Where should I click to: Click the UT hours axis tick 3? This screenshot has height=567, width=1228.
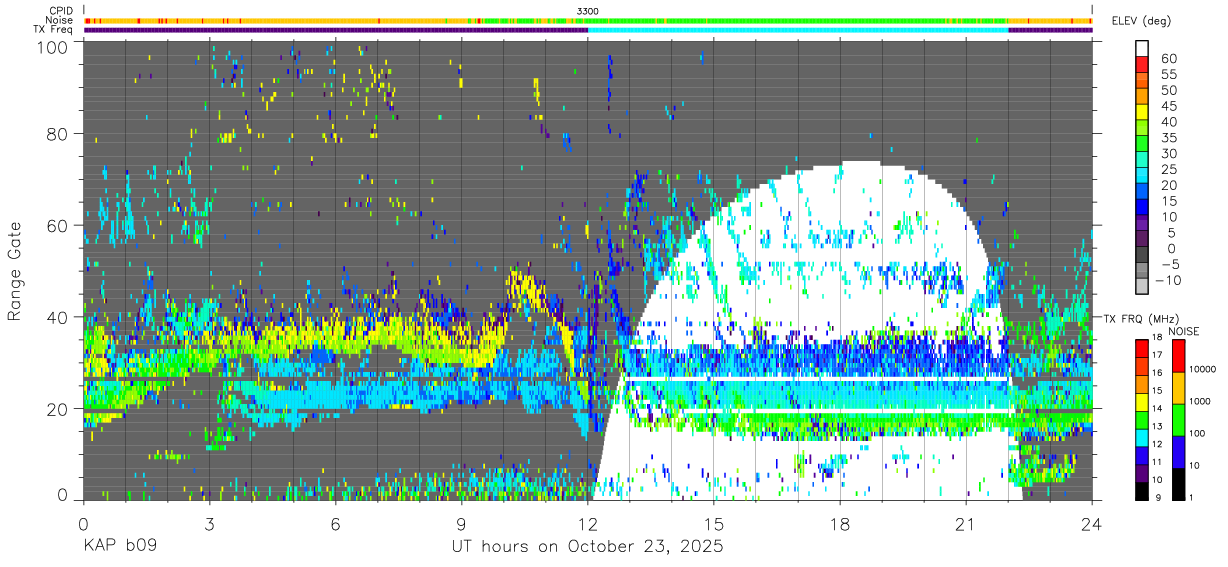pos(210,524)
